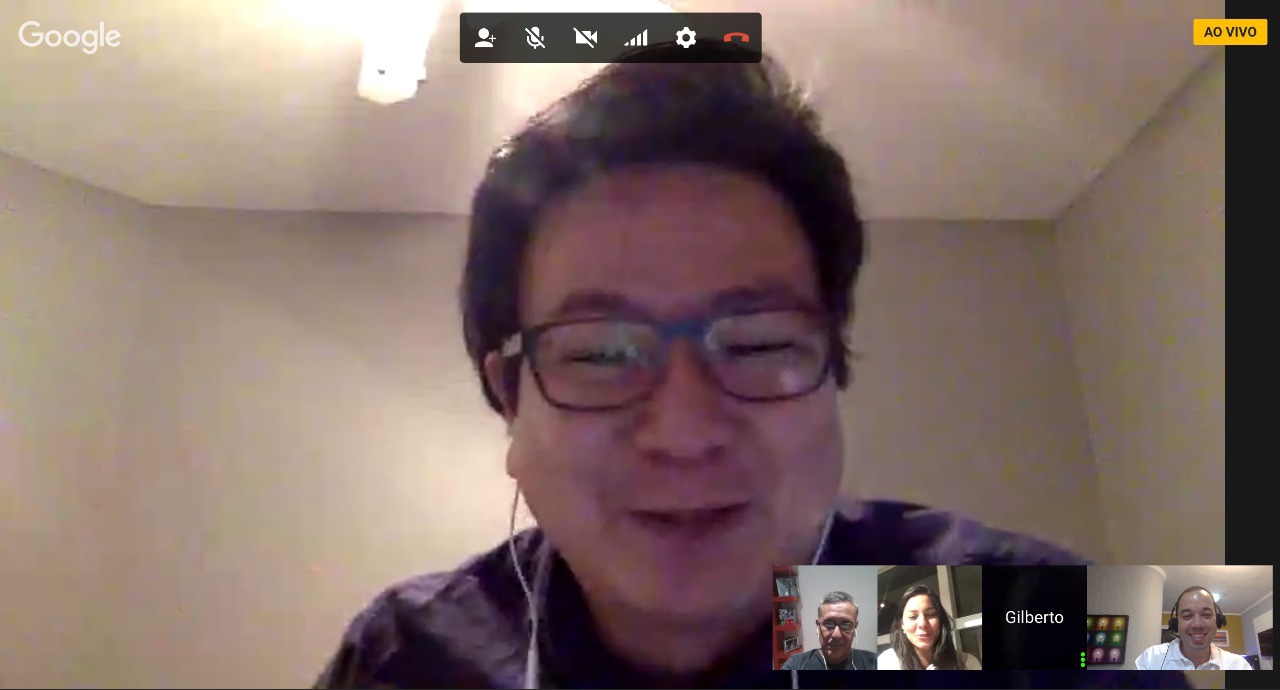Viewport: 1280px width, 690px height.
Task: Turn the camera back on
Action: [585, 38]
